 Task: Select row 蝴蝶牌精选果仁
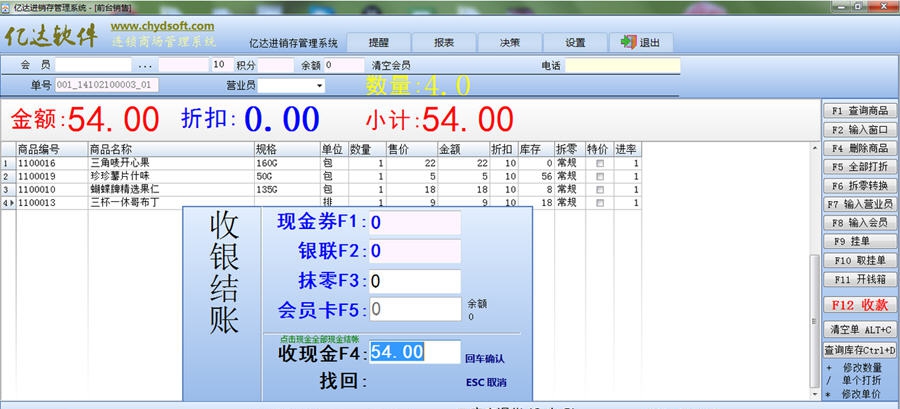pos(321,190)
